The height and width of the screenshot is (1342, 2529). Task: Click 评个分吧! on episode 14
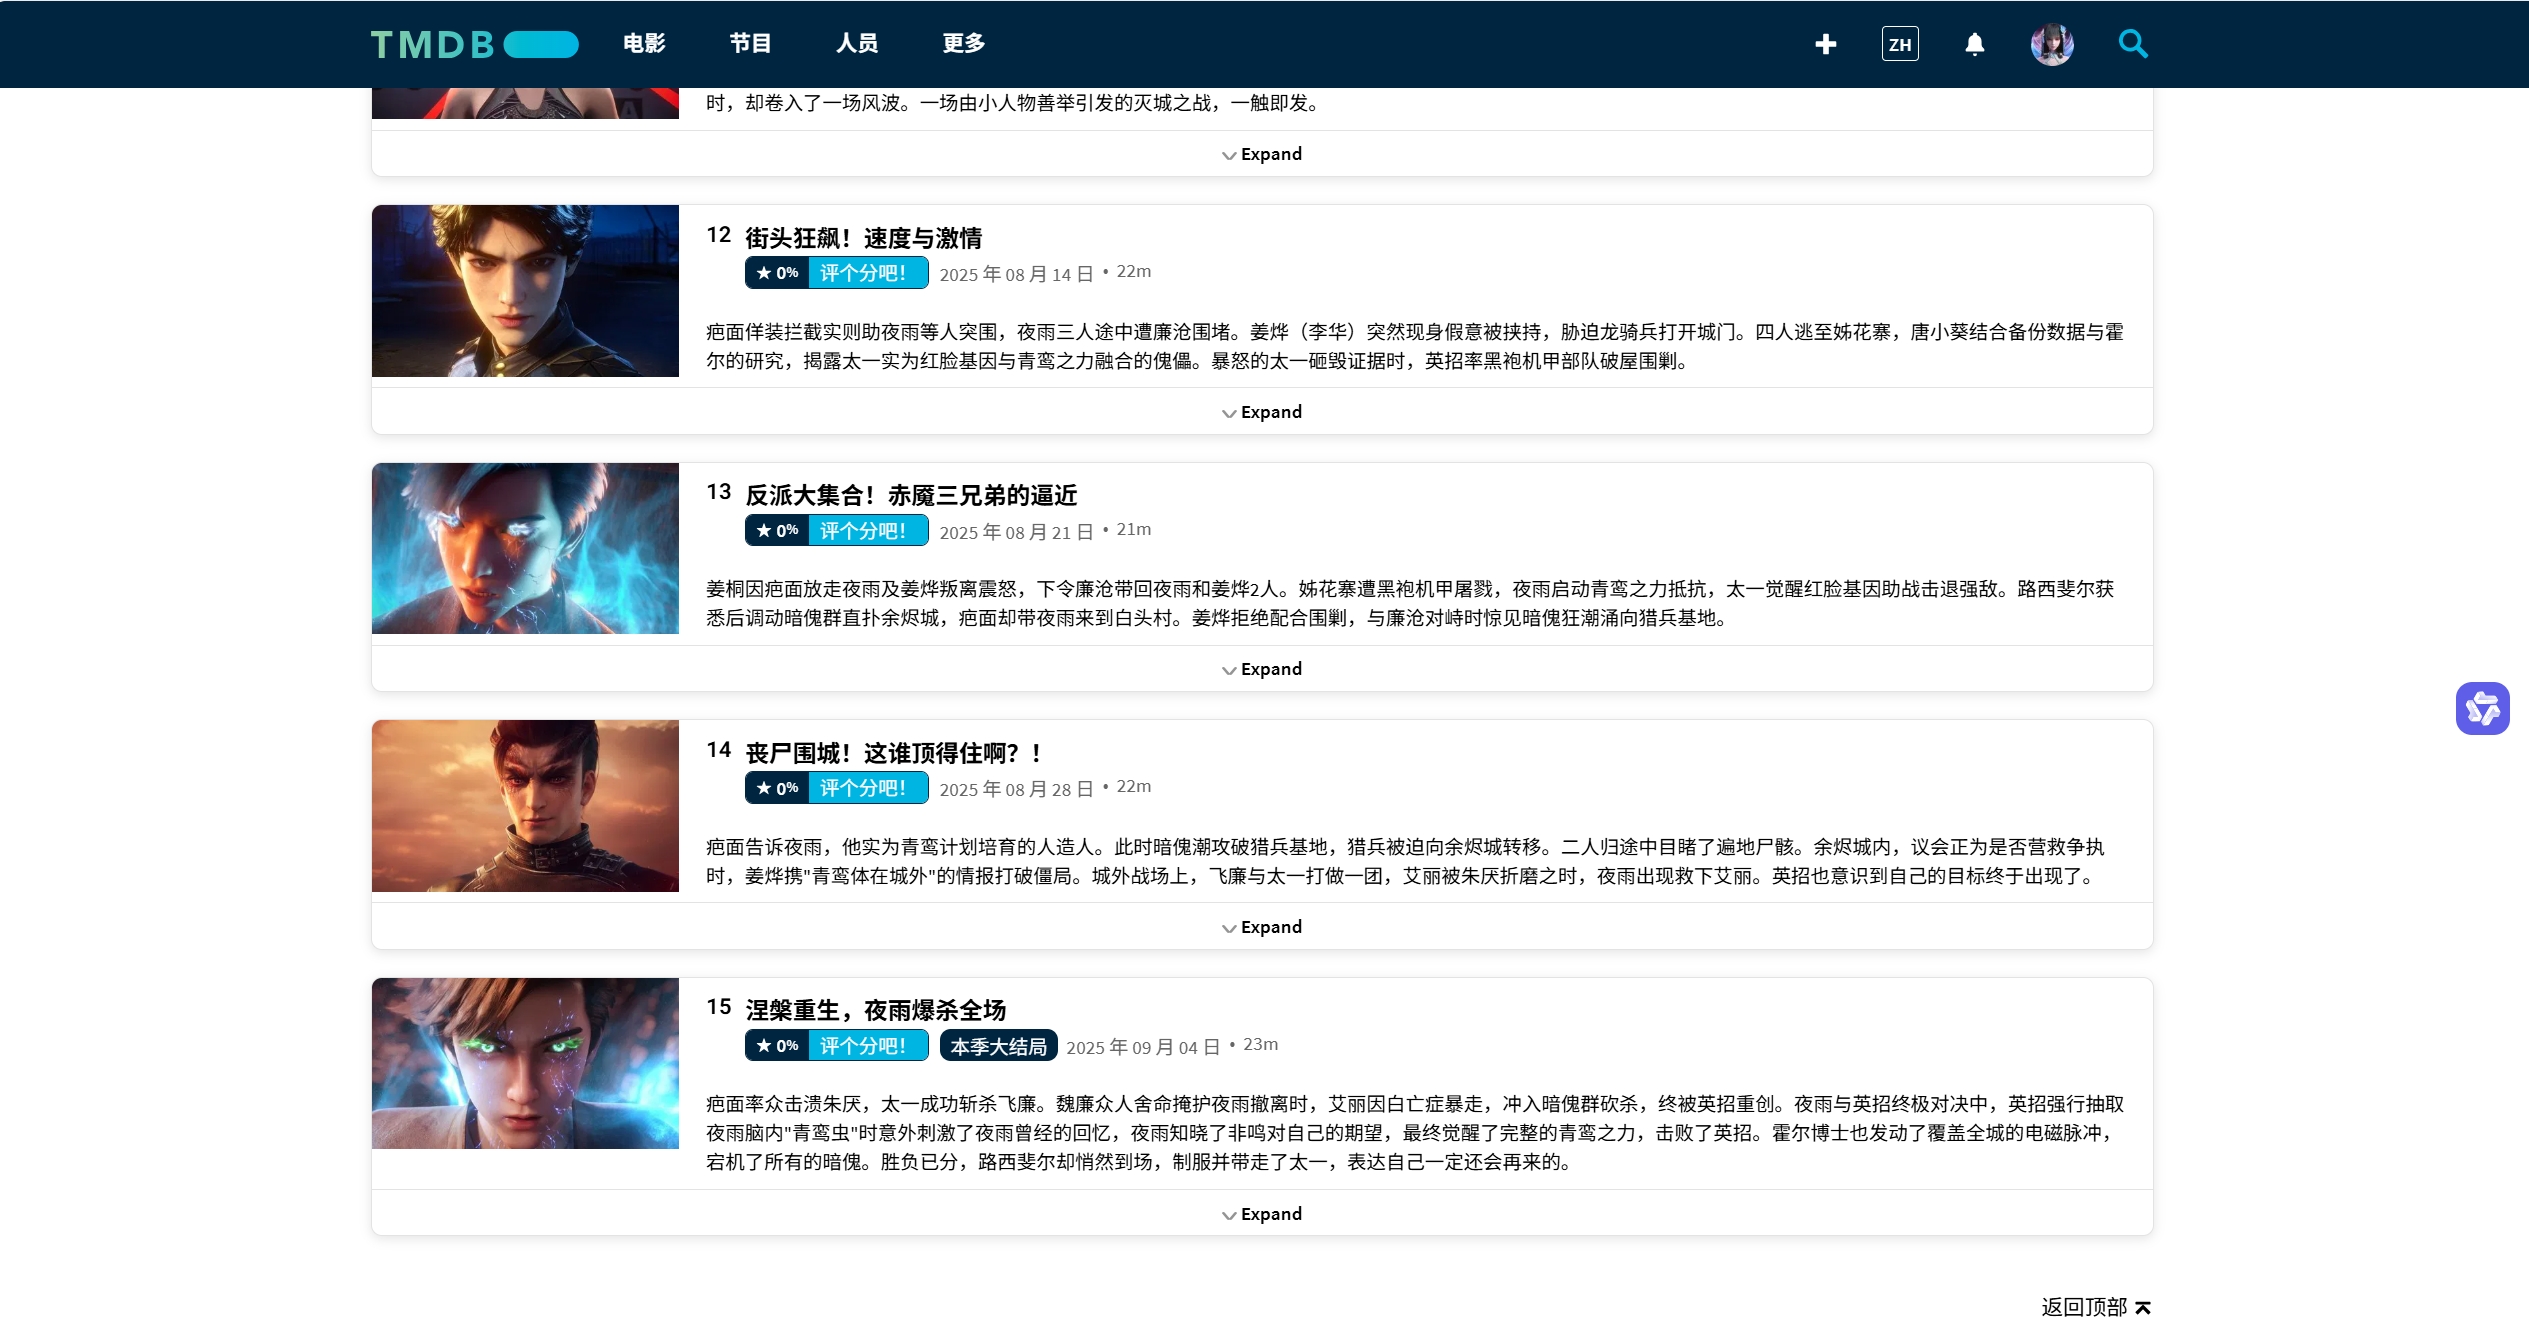(862, 787)
